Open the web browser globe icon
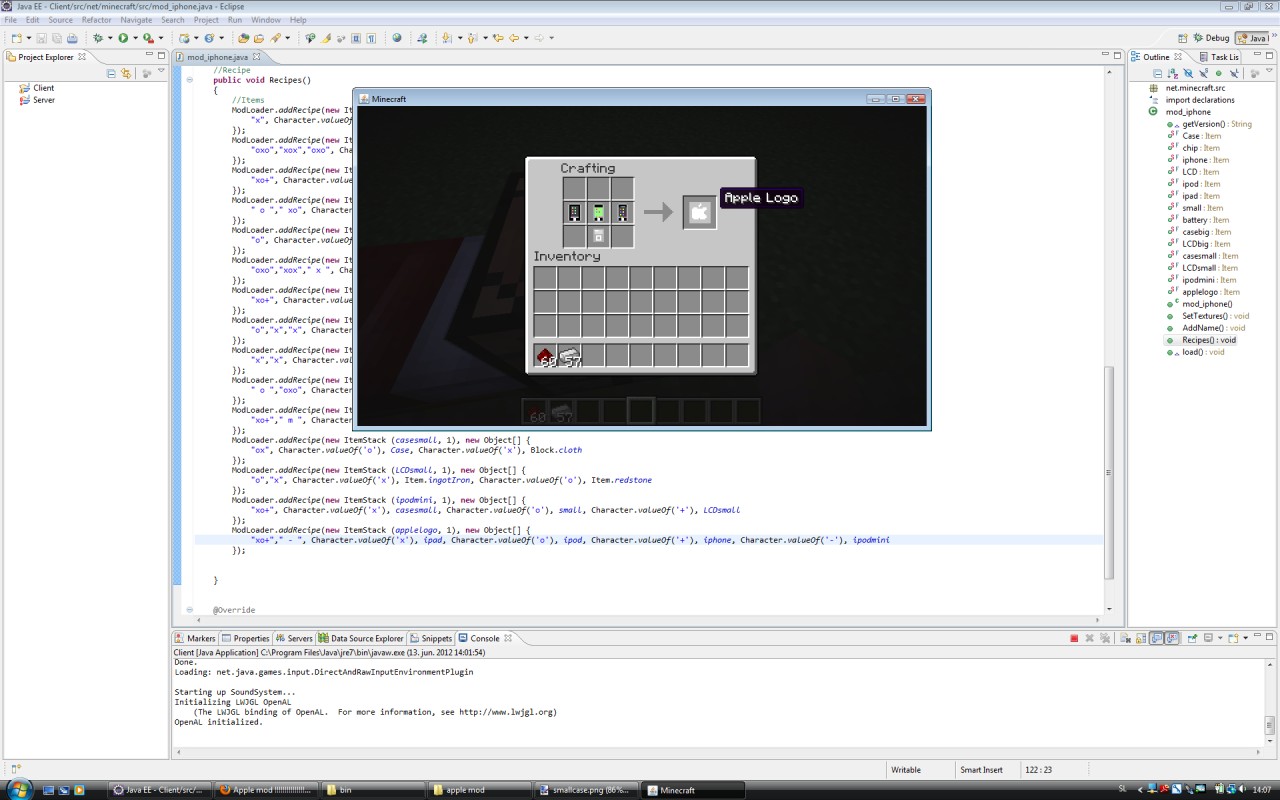This screenshot has width=1280, height=800. click(x=397, y=38)
